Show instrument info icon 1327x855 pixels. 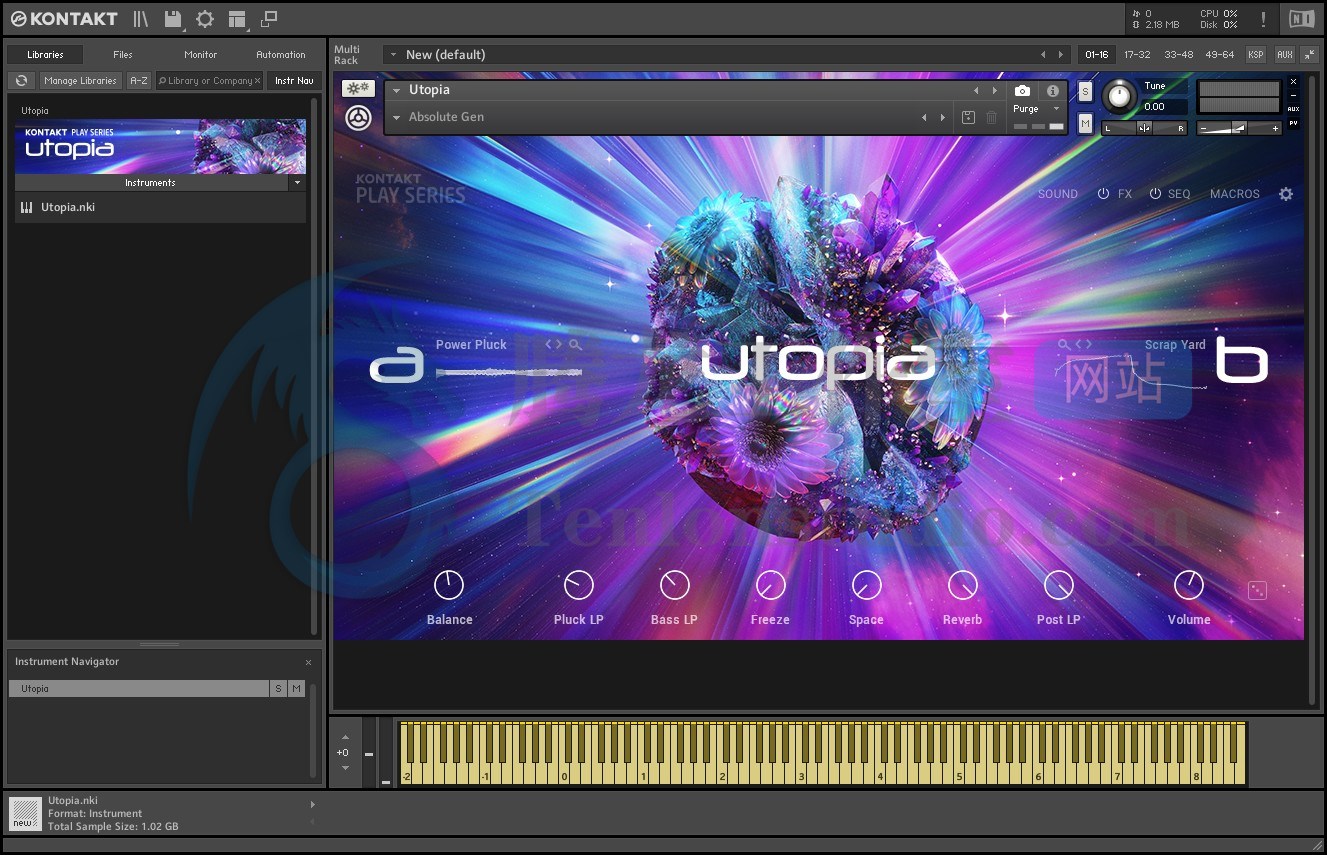[x=1052, y=91]
